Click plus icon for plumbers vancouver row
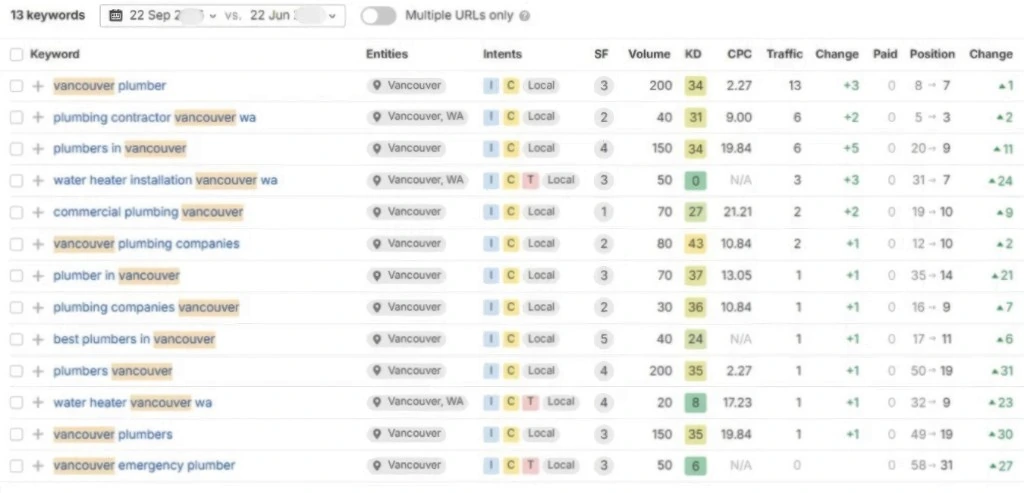Image resolution: width=1024 pixels, height=493 pixels. pyautogui.click(x=38, y=371)
